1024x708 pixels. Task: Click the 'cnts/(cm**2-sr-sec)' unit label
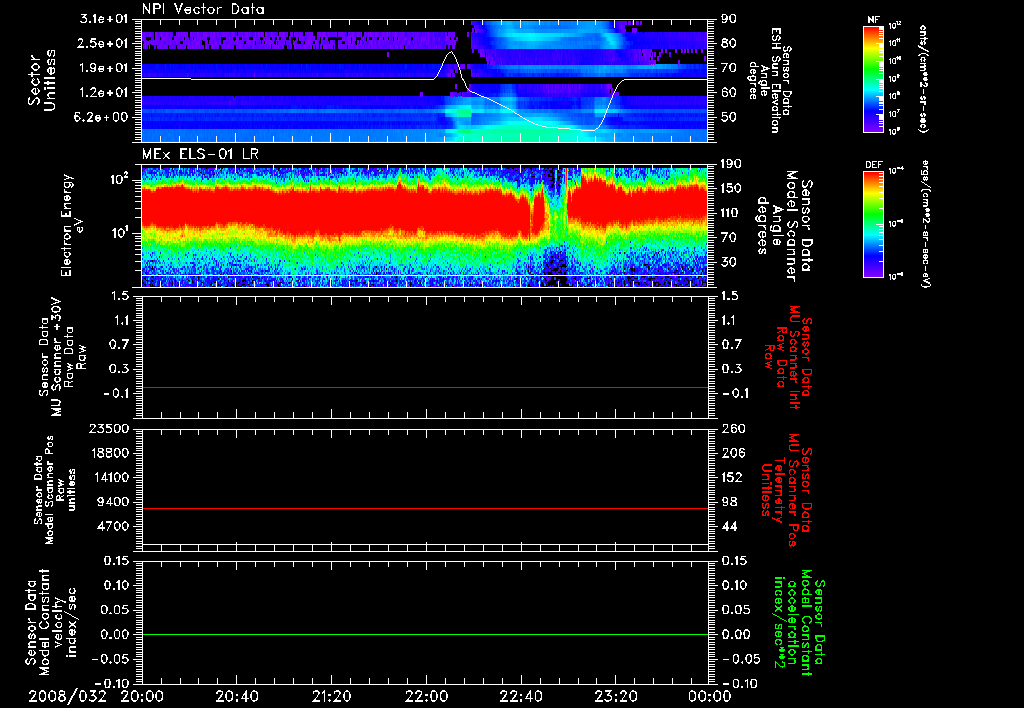[x=922, y=78]
